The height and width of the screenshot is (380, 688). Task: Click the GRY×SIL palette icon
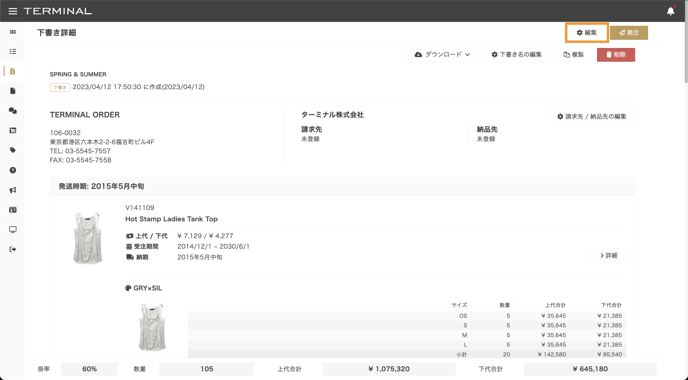pyautogui.click(x=128, y=288)
